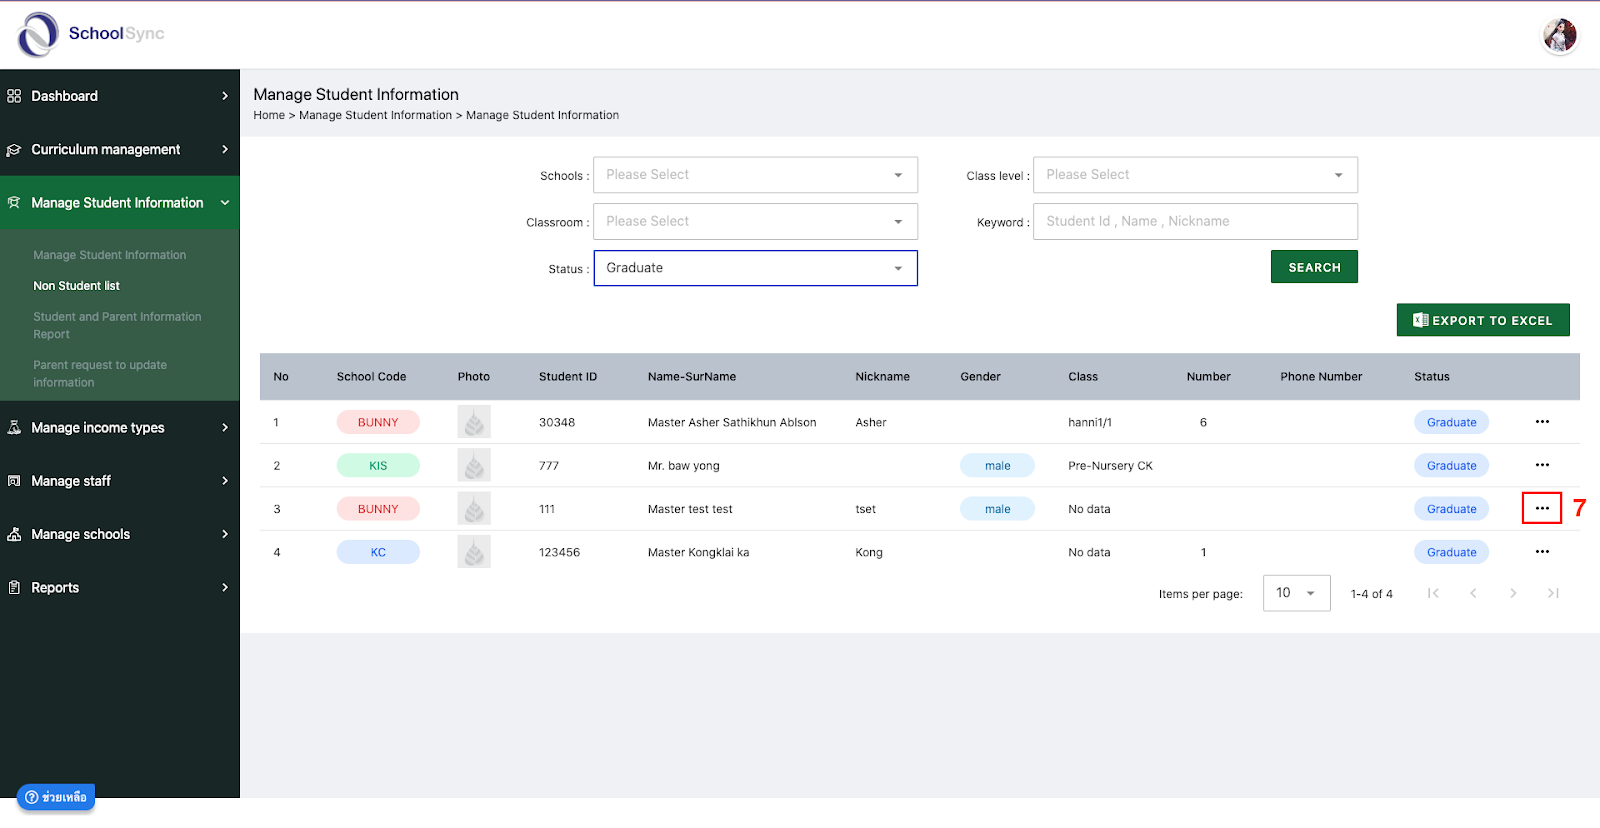Click BUNNY school code in row 1
This screenshot has height=828, width=1600.
pos(378,422)
